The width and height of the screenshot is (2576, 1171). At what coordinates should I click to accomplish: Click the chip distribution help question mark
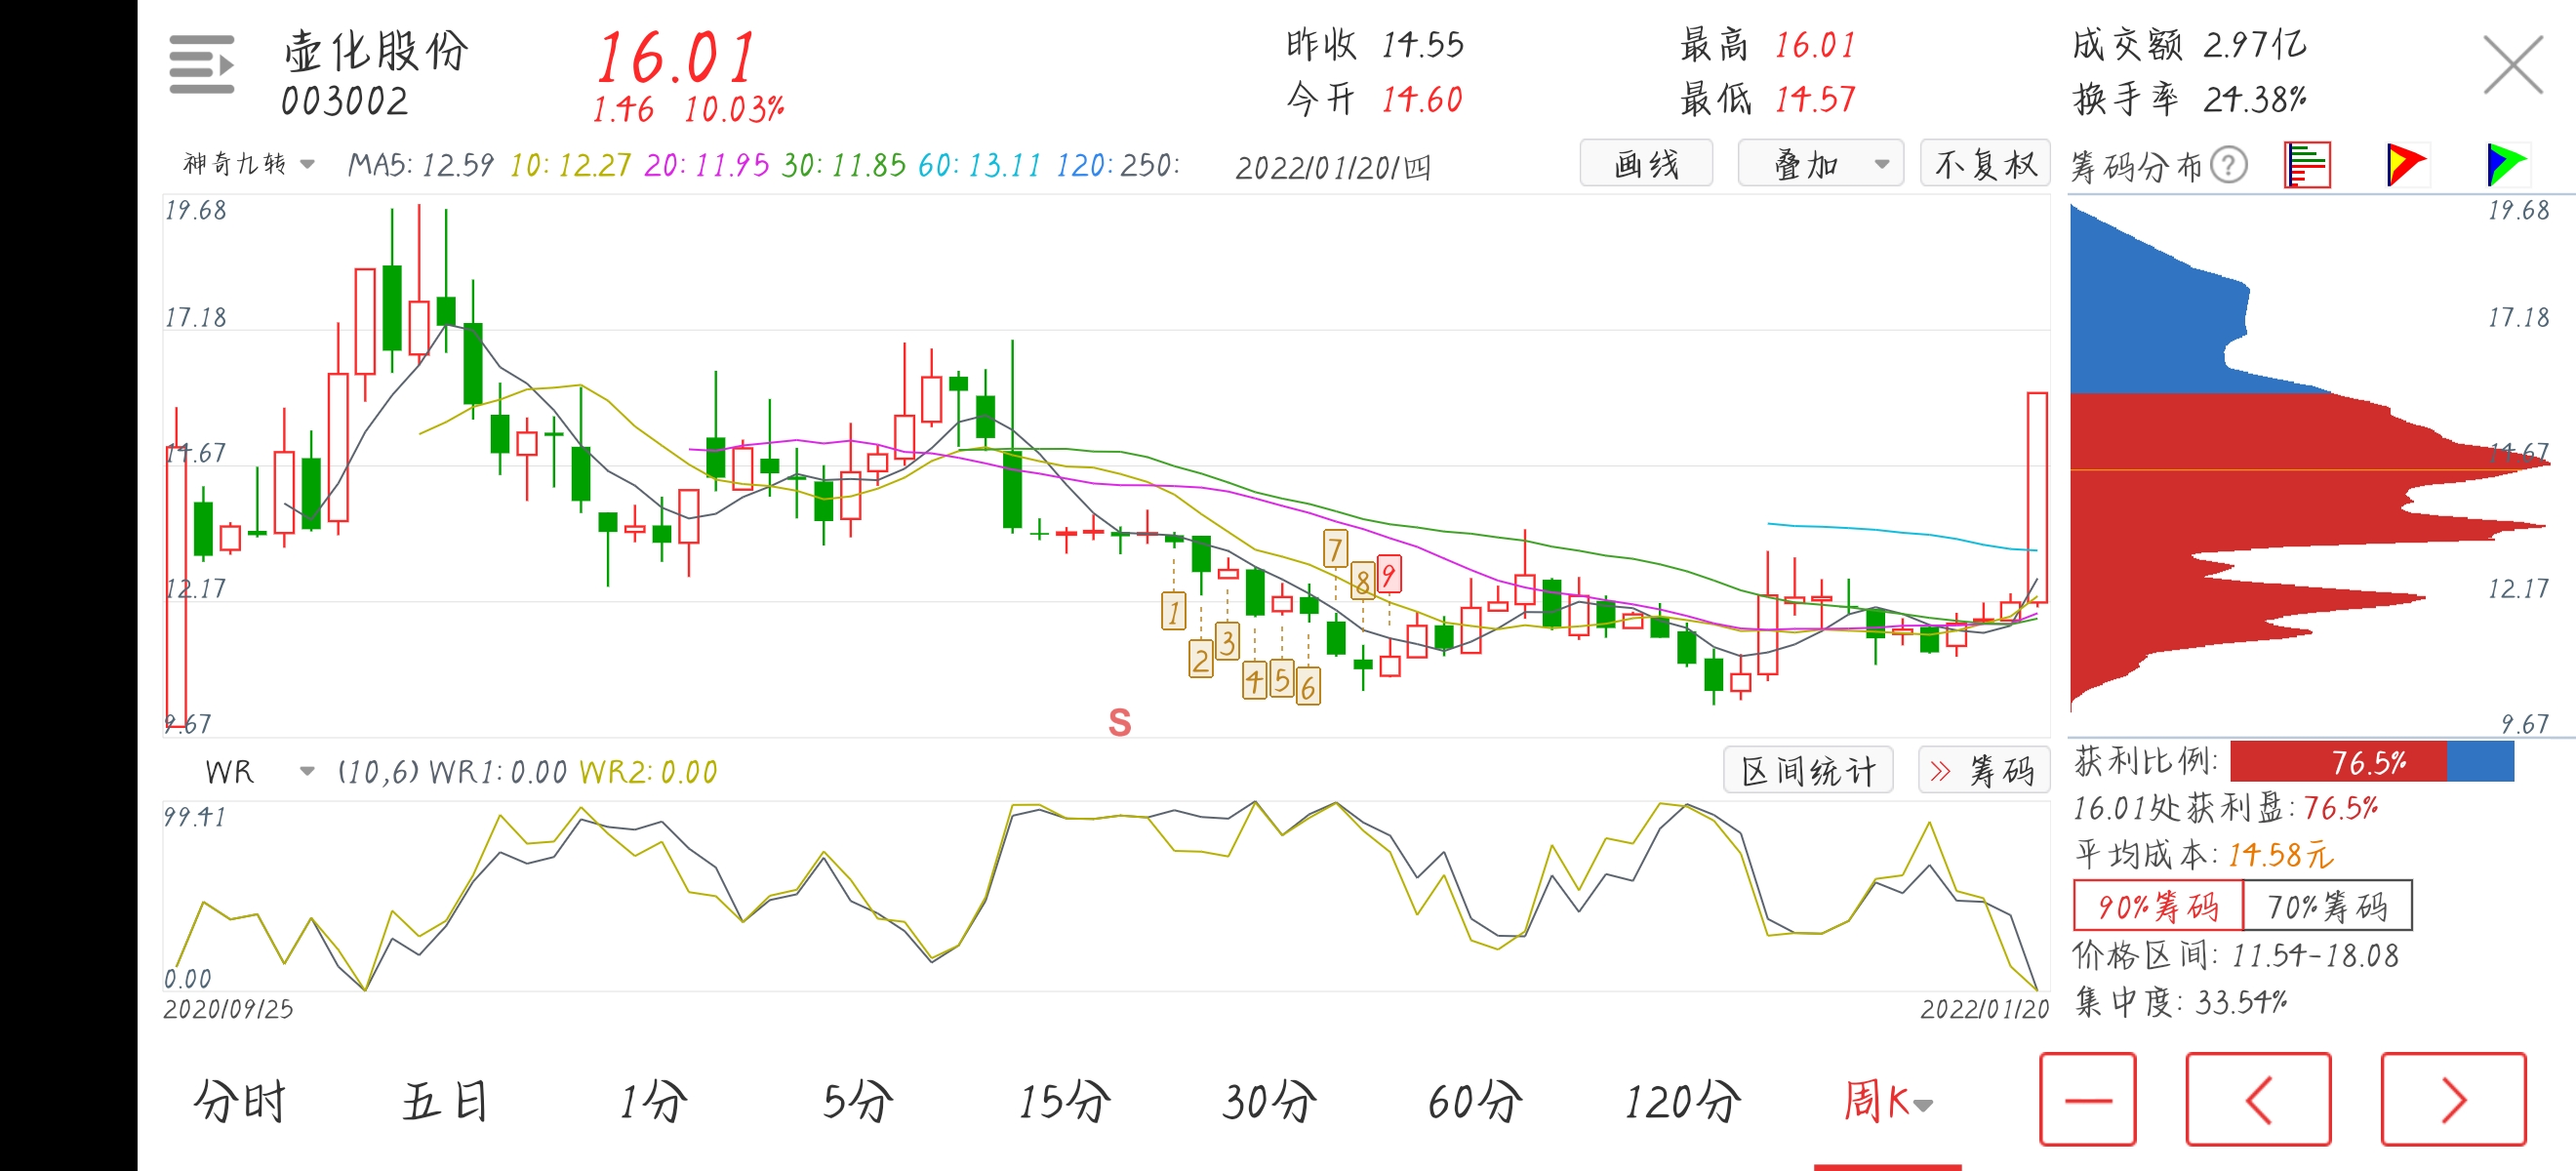pos(2228,165)
